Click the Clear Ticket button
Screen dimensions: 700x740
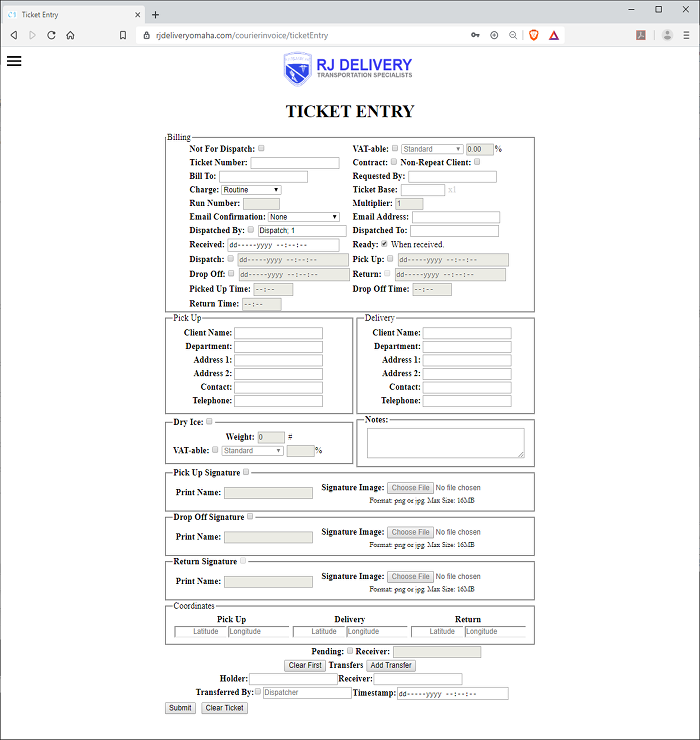(224, 708)
